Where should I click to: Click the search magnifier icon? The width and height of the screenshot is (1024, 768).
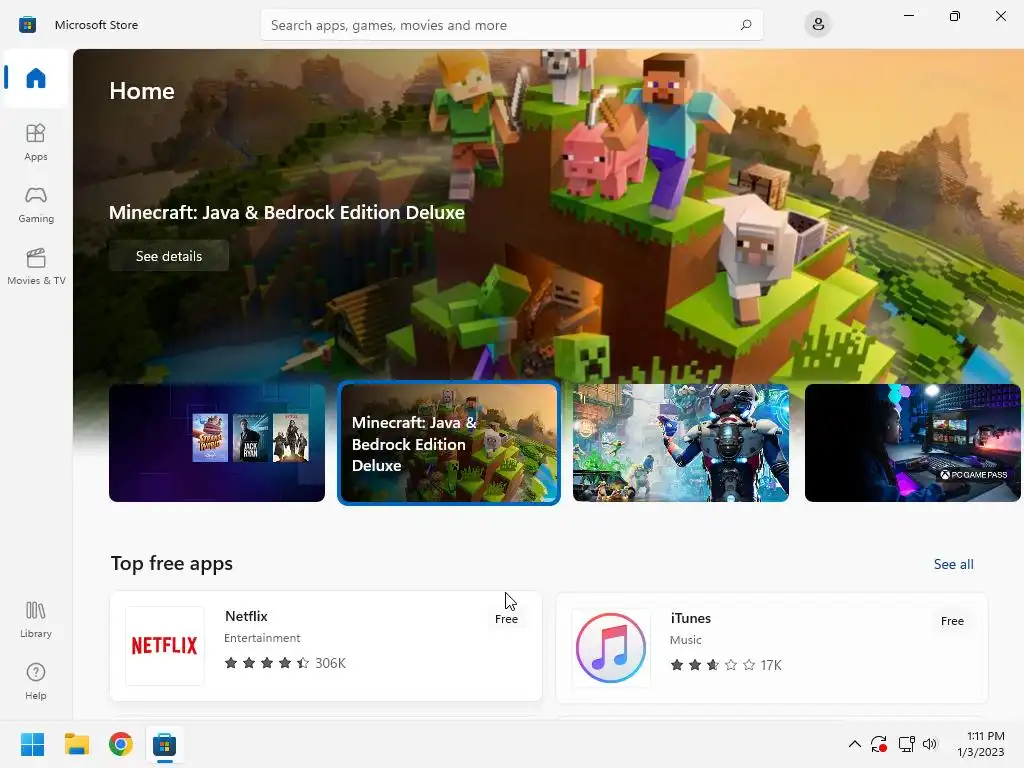(746, 25)
